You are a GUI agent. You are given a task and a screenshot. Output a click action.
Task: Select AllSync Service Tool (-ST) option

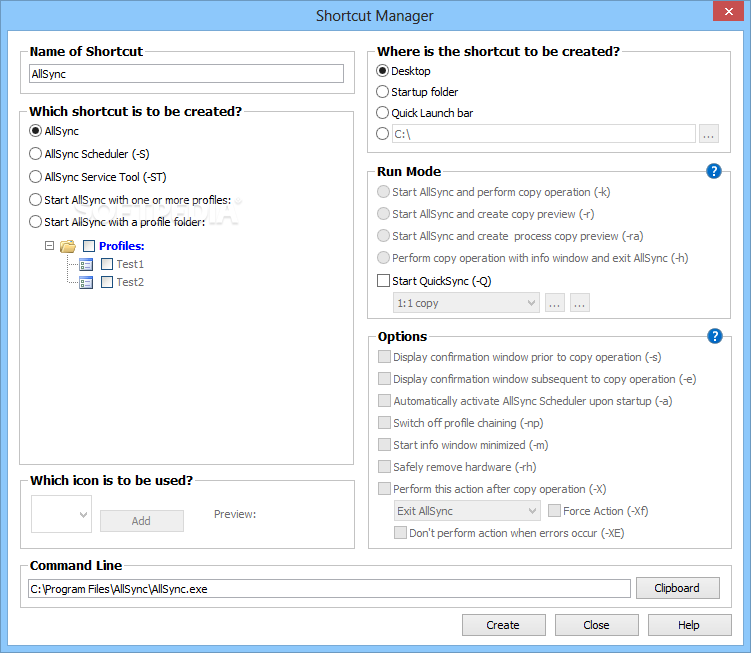pyautogui.click(x=35, y=177)
